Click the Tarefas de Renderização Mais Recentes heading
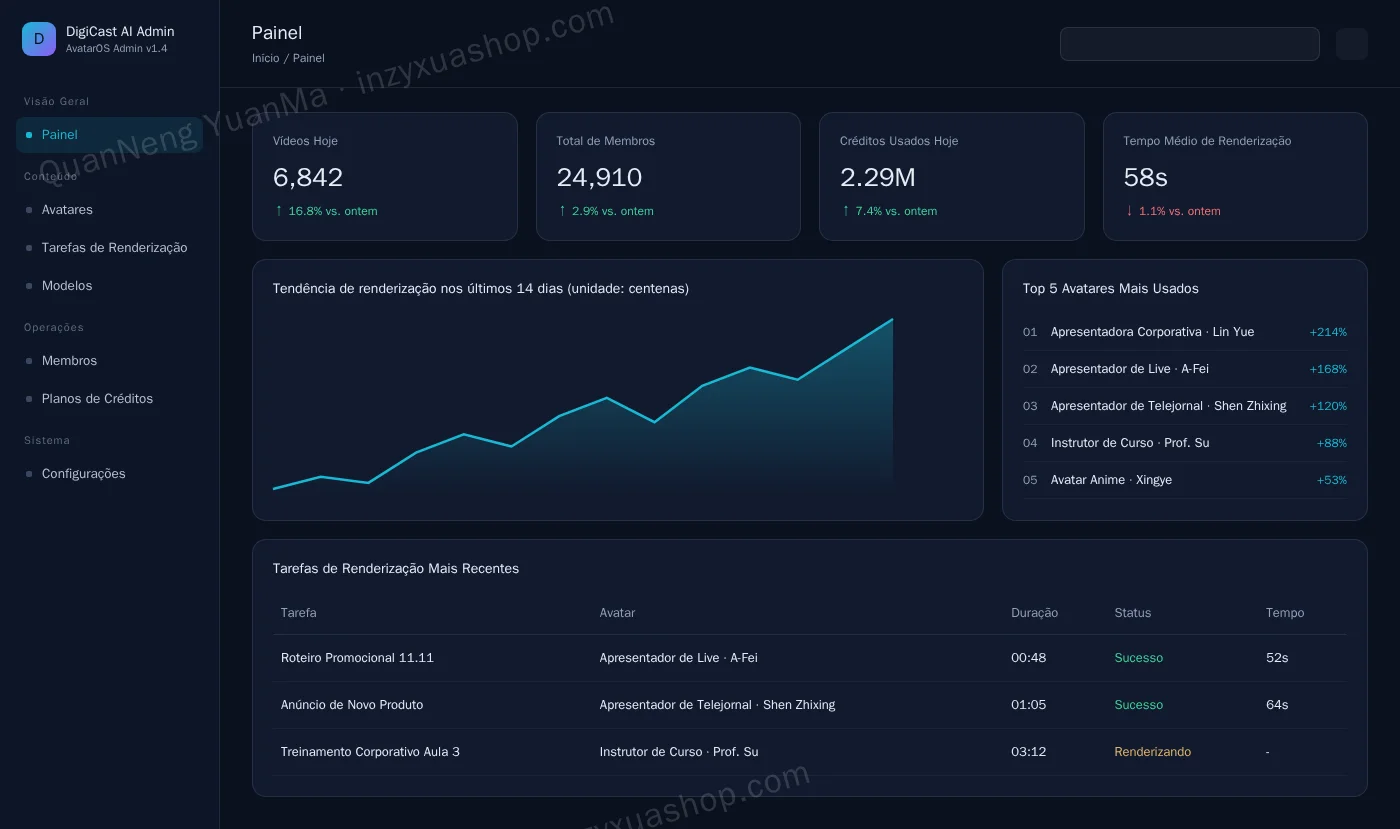Screen dimensions: 1400x829 (x=396, y=569)
